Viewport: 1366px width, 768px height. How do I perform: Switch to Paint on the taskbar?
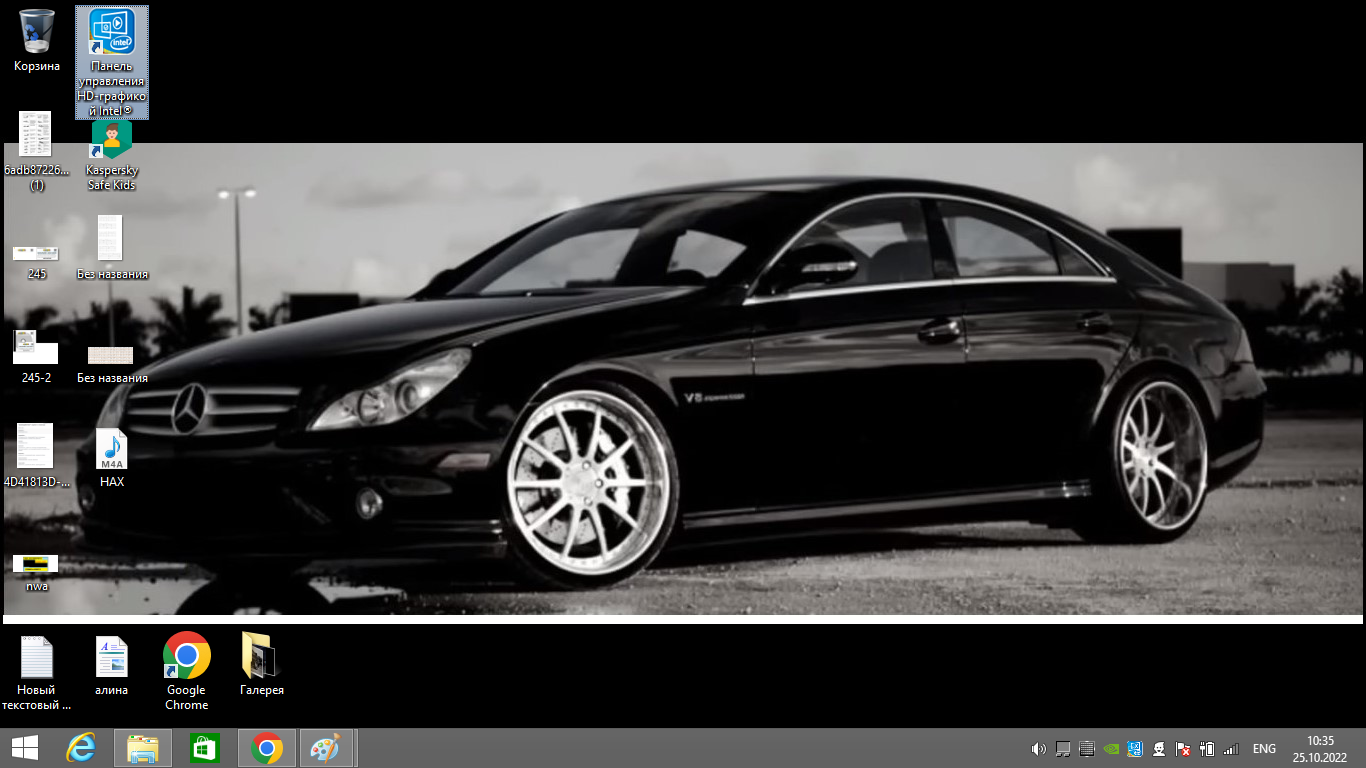[x=326, y=748]
